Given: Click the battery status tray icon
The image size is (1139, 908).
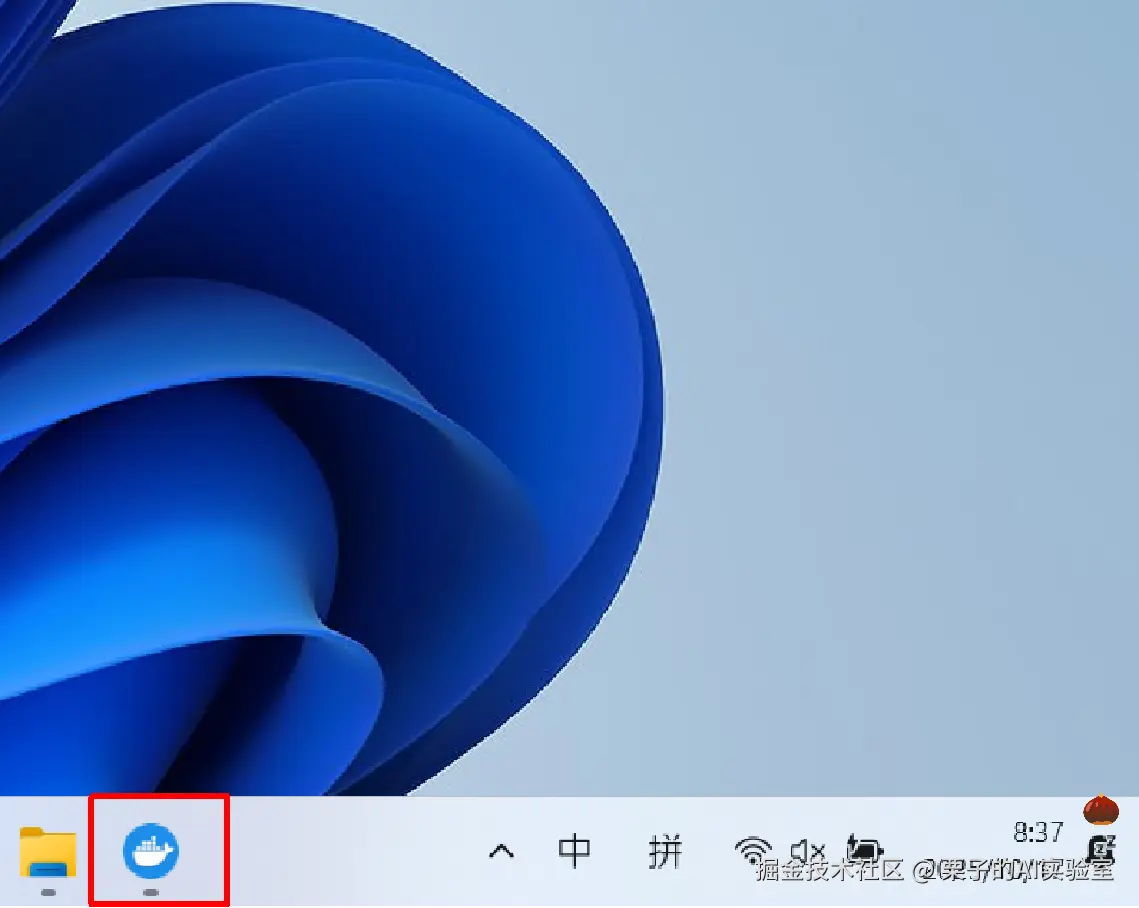Looking at the screenshot, I should click(864, 848).
